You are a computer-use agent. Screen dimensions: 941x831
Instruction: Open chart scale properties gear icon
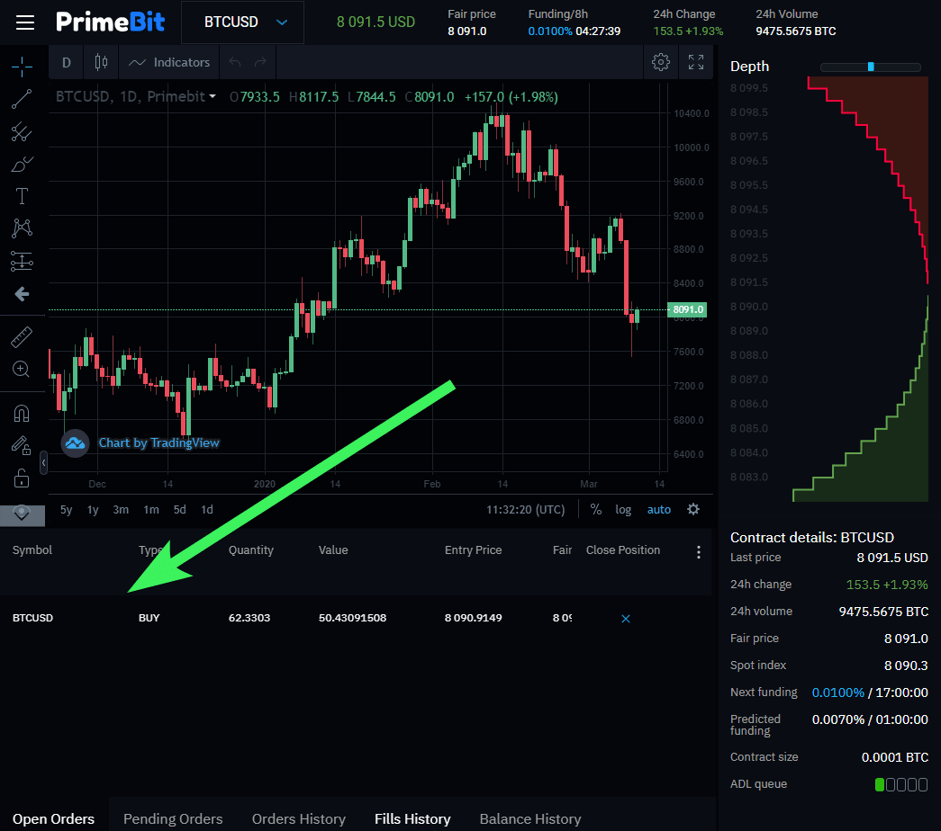[693, 509]
